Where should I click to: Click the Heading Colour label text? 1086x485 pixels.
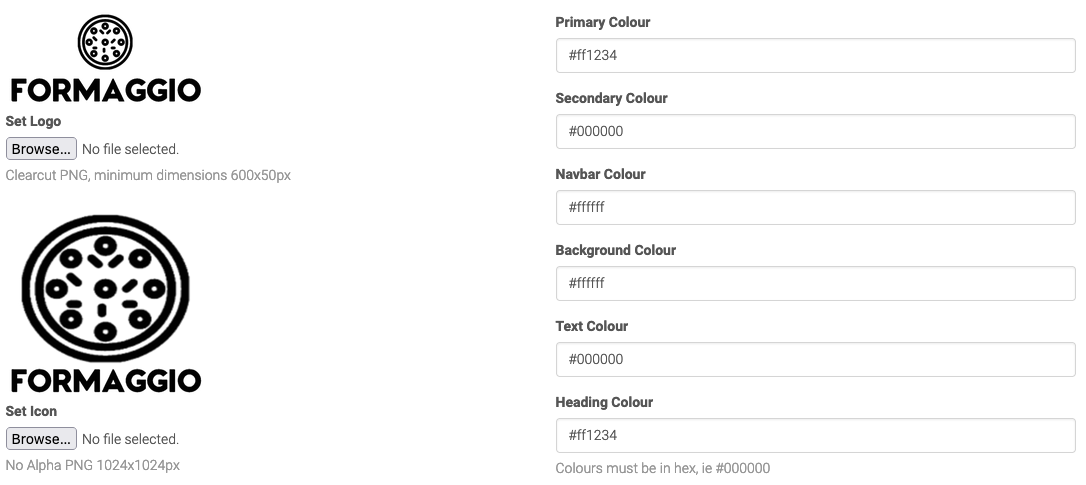pos(603,402)
